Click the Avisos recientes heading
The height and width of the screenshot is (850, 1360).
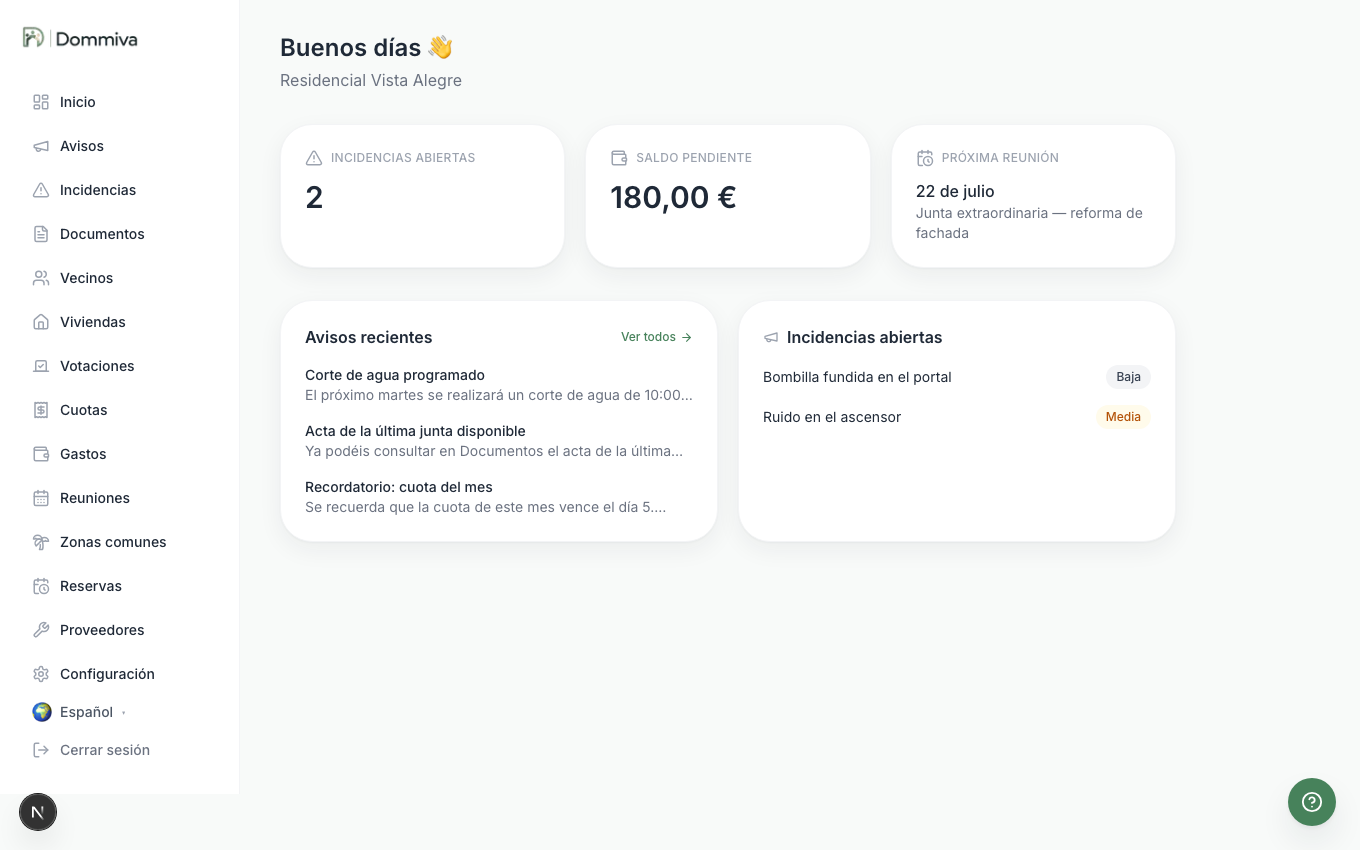click(x=369, y=338)
